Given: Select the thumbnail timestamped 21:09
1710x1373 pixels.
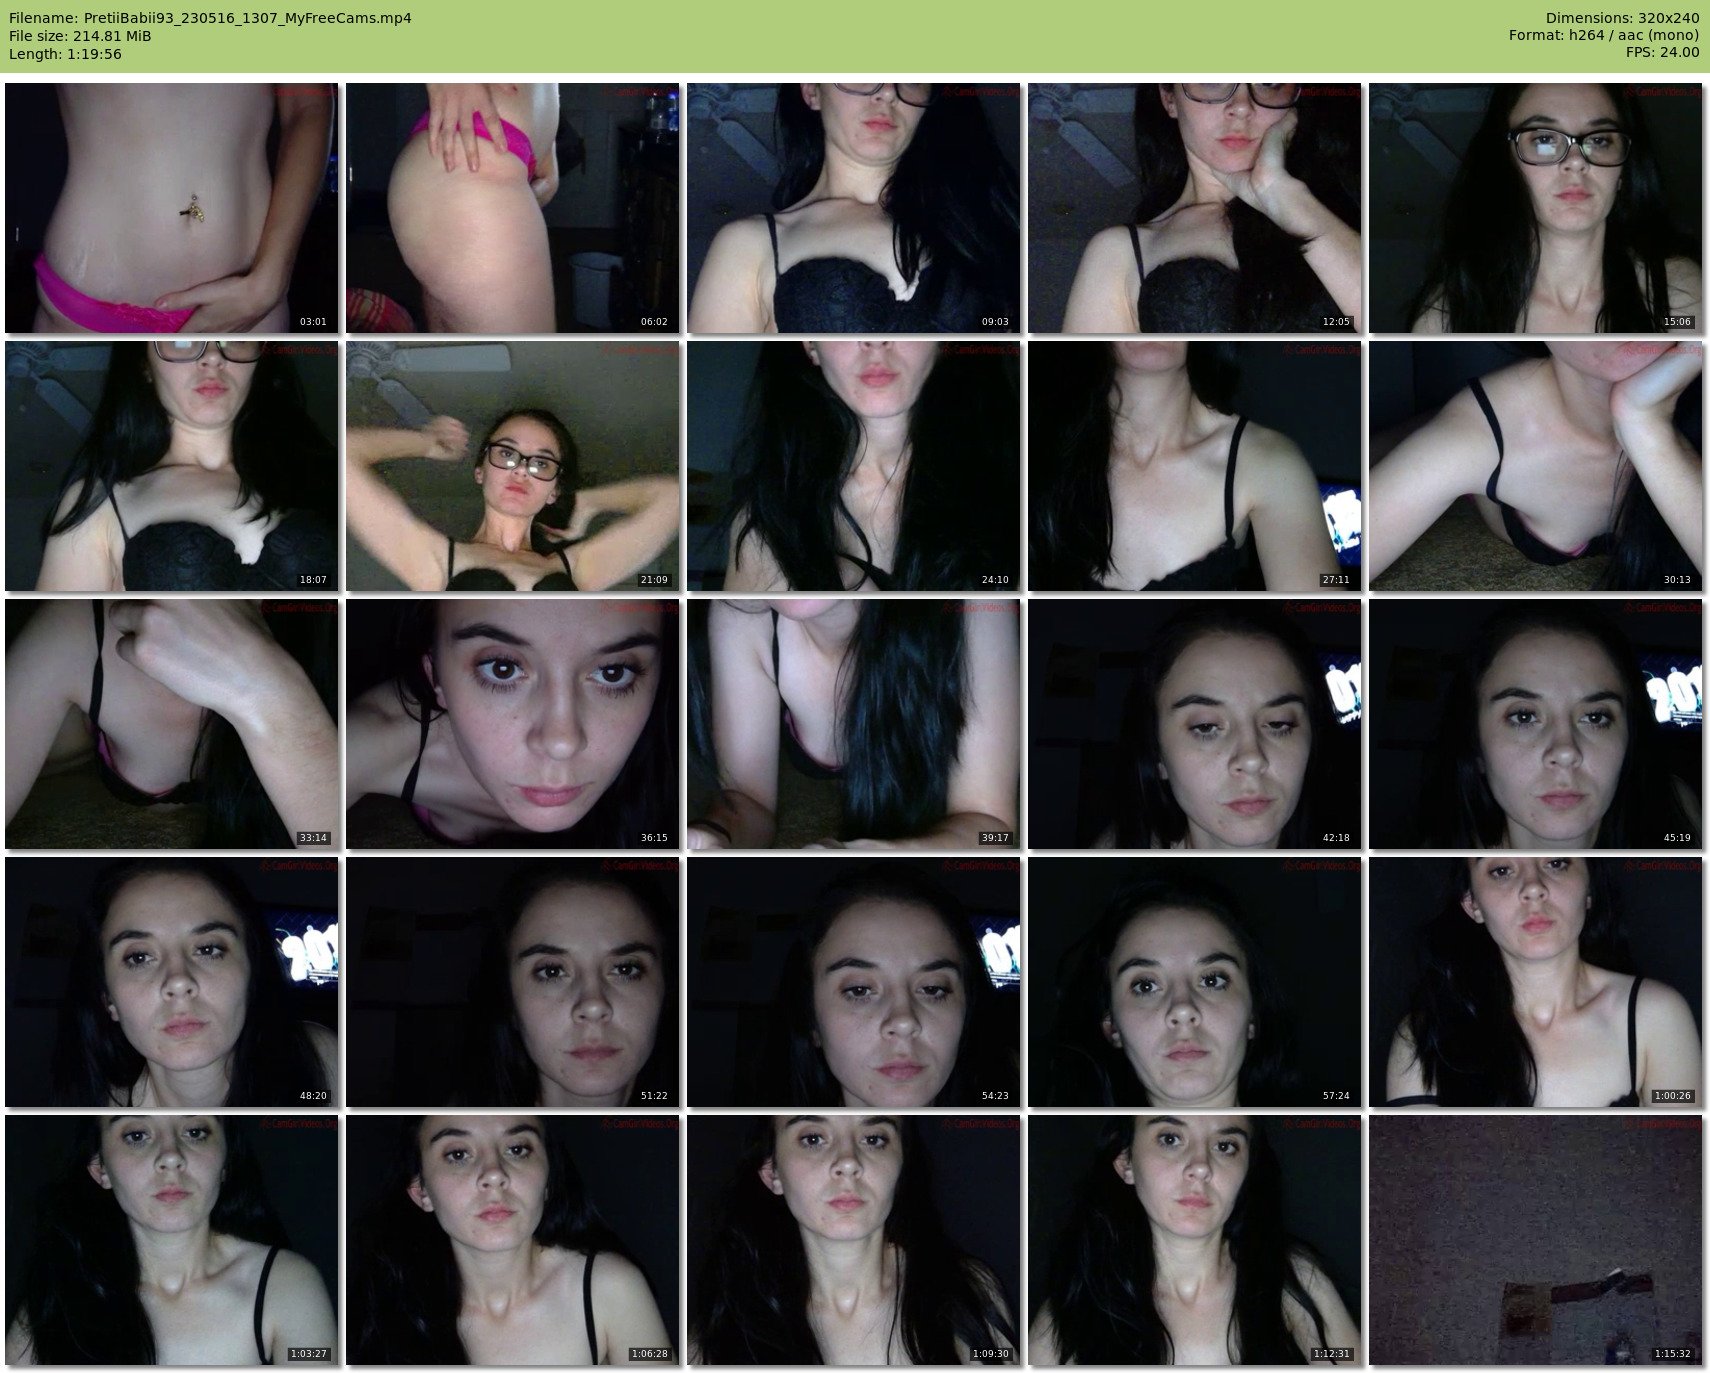Looking at the screenshot, I should [x=512, y=466].
